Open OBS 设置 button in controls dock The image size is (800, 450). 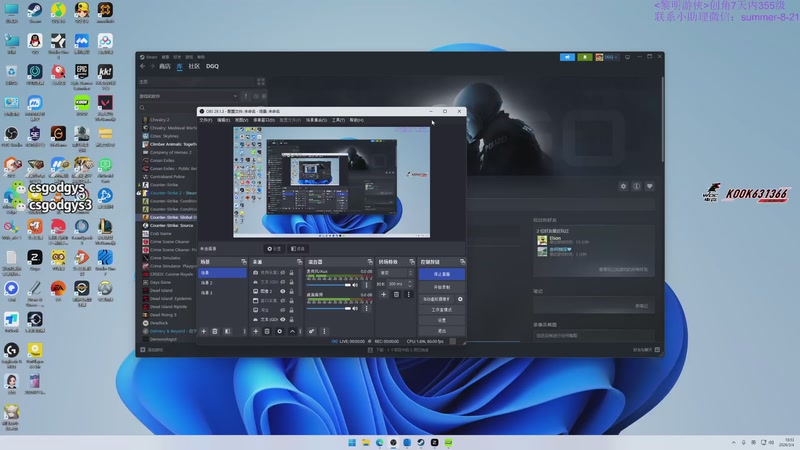click(441, 320)
